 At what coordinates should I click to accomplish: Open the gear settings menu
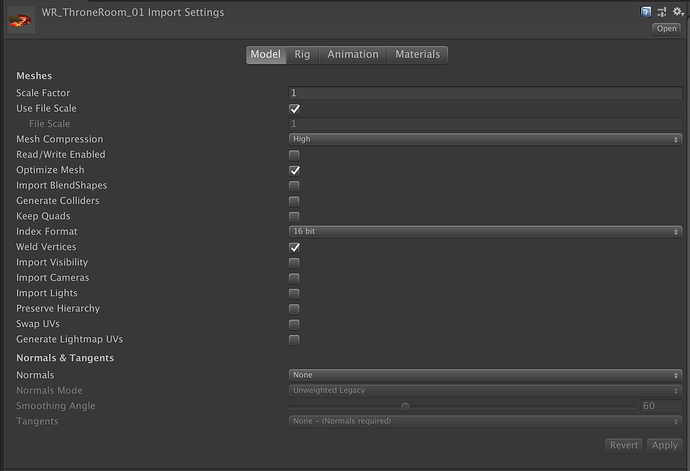coord(677,12)
